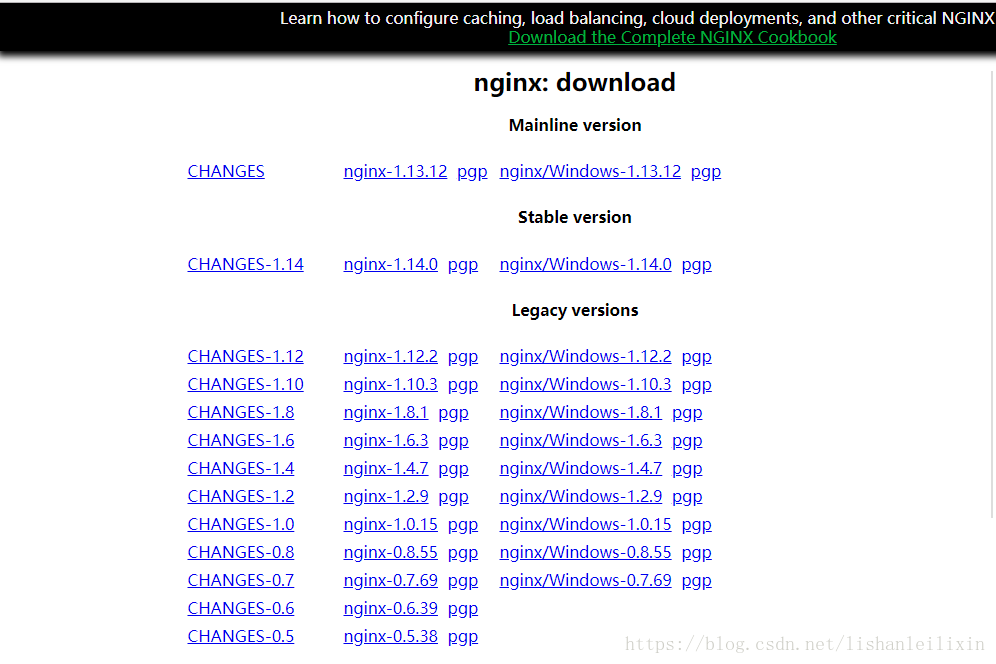The height and width of the screenshot is (664, 996).
Task: Open pgp signature for nginx-1.8.1
Action: [x=453, y=412]
